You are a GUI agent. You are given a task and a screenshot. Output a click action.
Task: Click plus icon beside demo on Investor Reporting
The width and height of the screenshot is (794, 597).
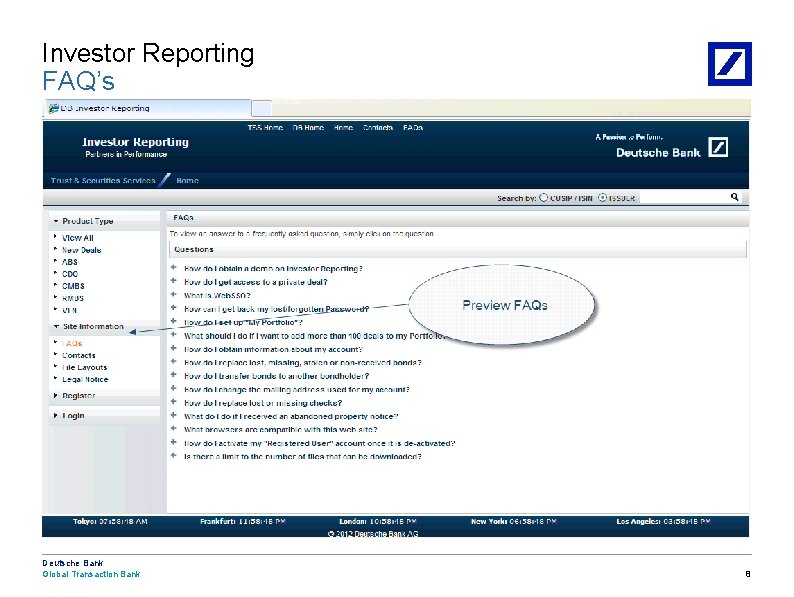coord(174,268)
